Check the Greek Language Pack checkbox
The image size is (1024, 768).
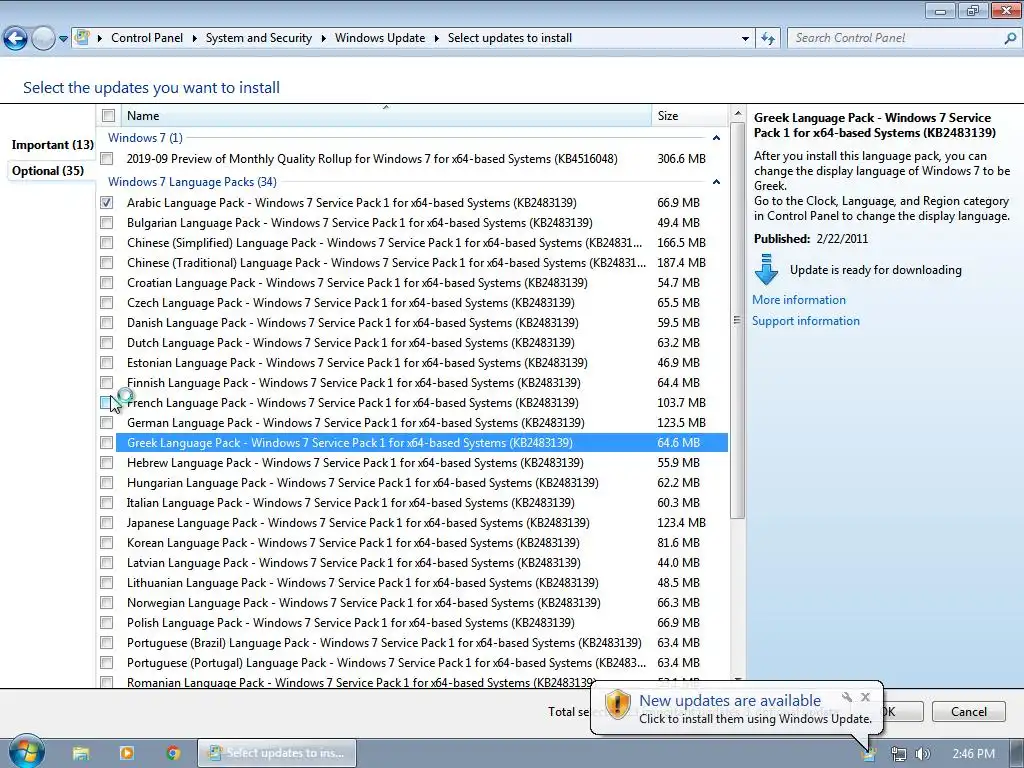(x=106, y=443)
